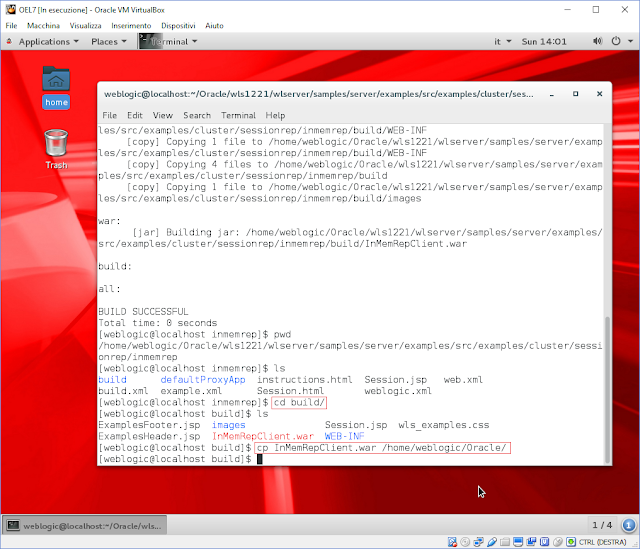Close the terminal window
The width and height of the screenshot is (640, 549).
pos(600,94)
